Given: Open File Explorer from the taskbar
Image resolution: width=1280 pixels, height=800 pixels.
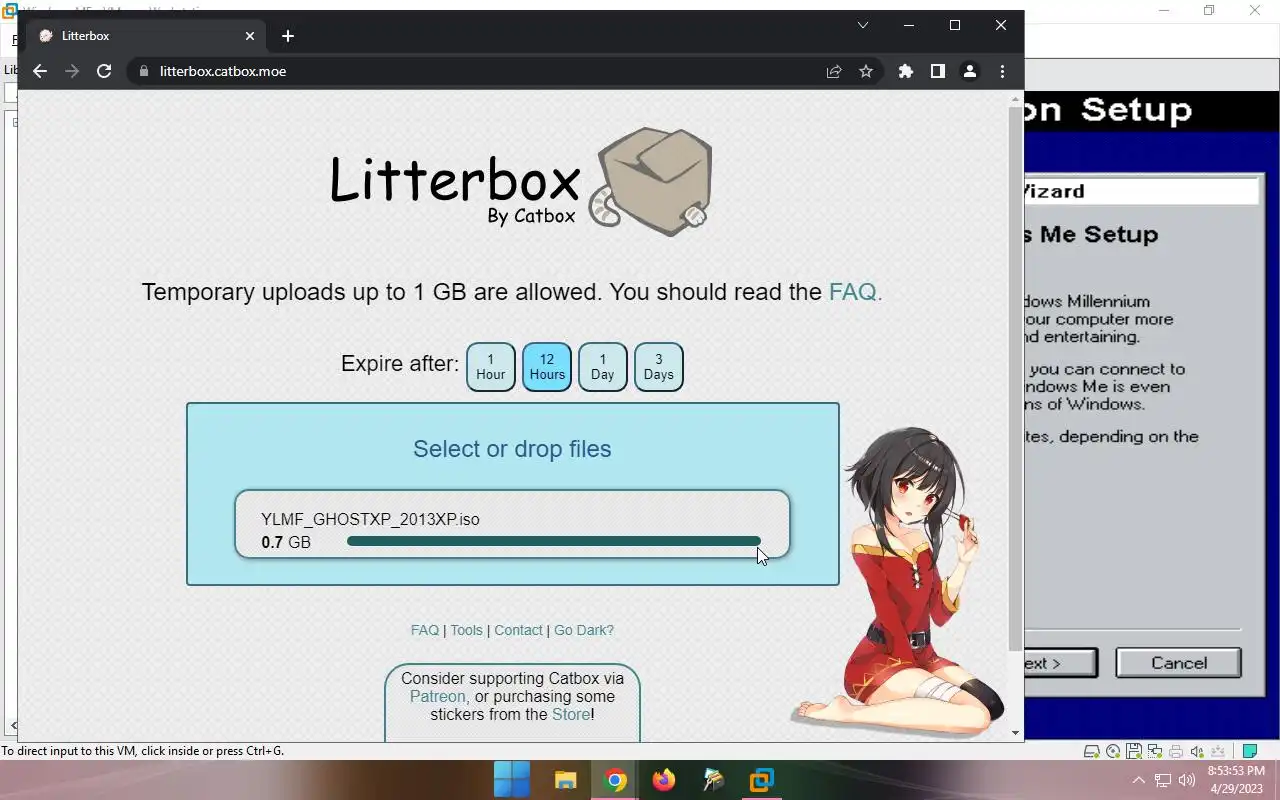Looking at the screenshot, I should pos(566,780).
